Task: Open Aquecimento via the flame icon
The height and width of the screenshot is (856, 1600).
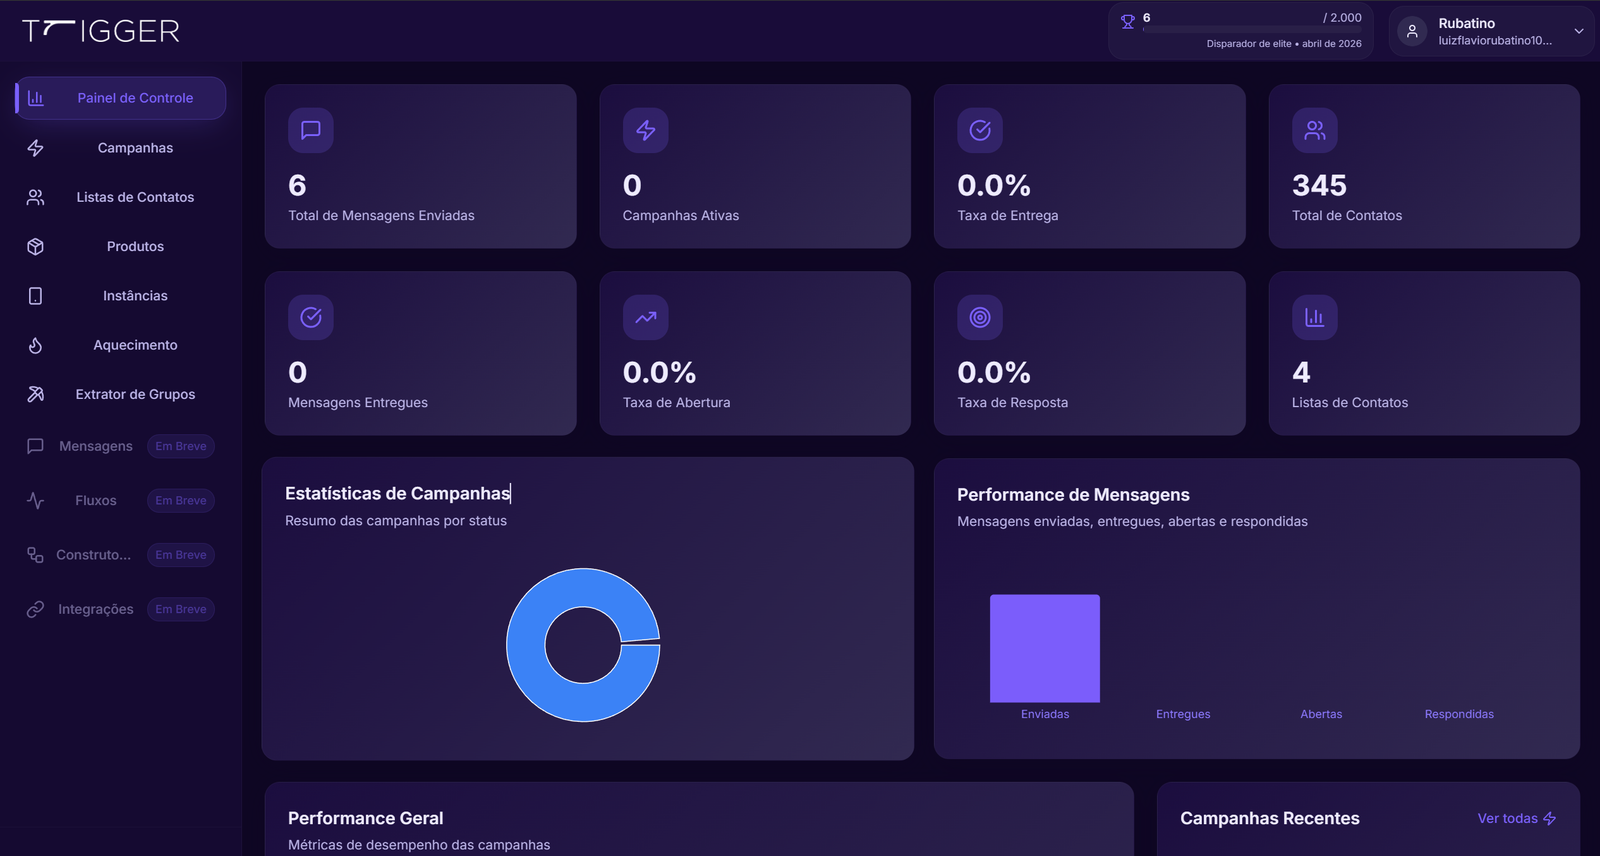Action: [36, 345]
